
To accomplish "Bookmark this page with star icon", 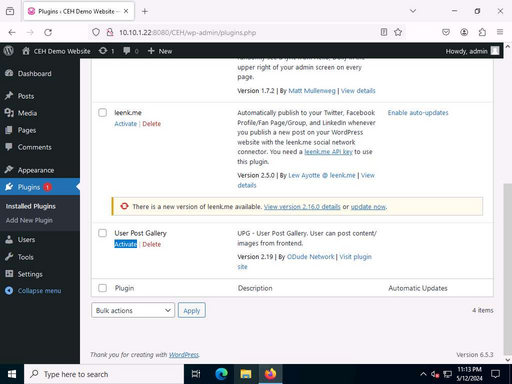I will (398, 32).
